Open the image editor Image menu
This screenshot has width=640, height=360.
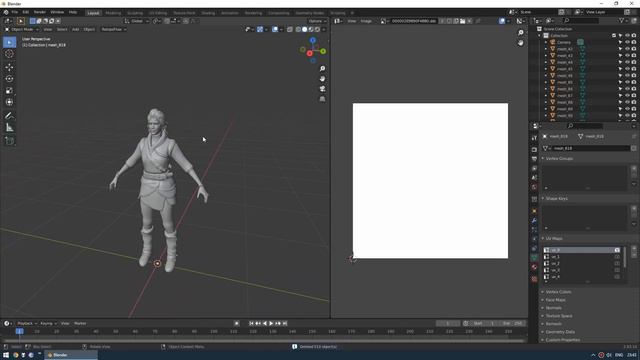click(x=366, y=21)
